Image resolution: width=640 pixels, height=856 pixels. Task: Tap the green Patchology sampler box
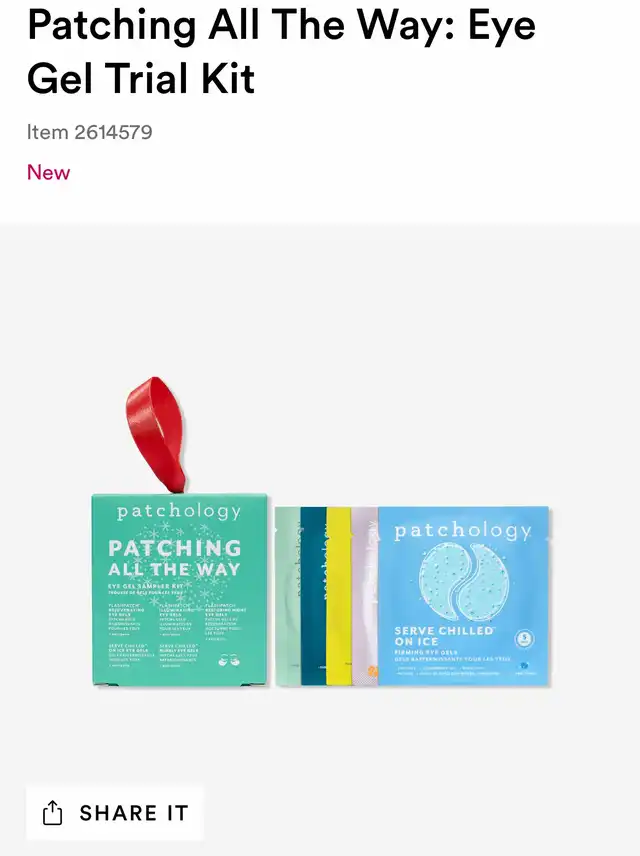(180, 589)
